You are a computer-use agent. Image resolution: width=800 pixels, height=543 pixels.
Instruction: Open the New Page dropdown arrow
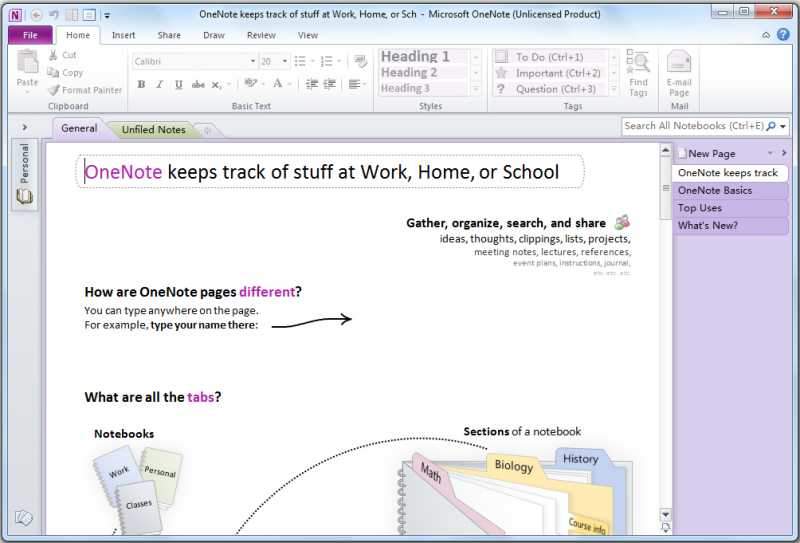point(770,153)
